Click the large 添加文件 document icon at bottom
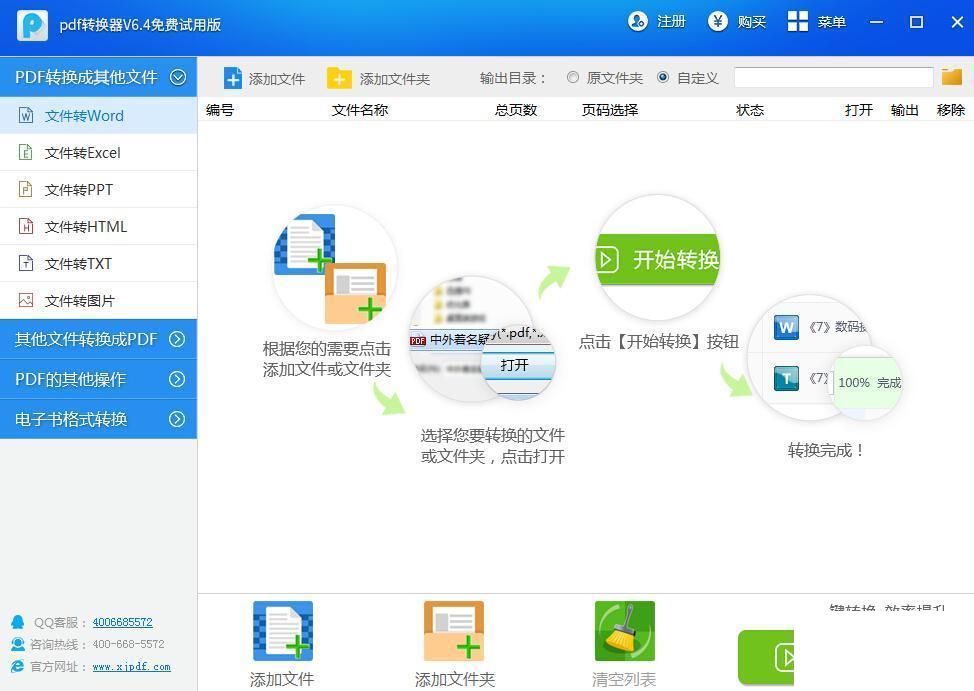 283,631
